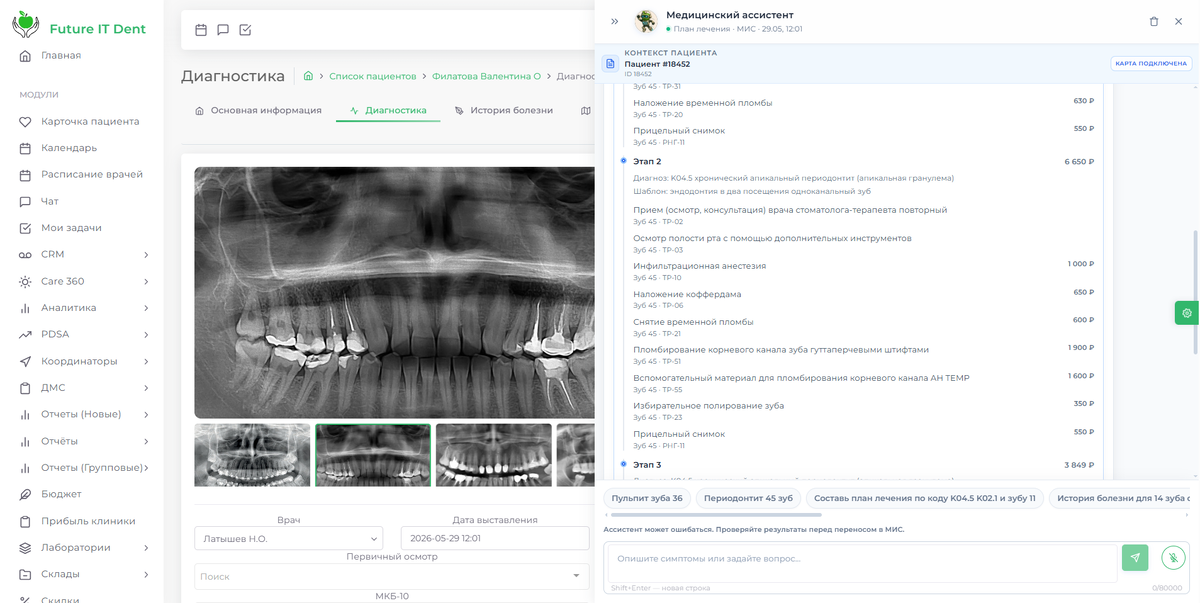1200x603 pixels.
Task: Click Филатова Валентина О breadcrumb link
Action: coord(486,76)
